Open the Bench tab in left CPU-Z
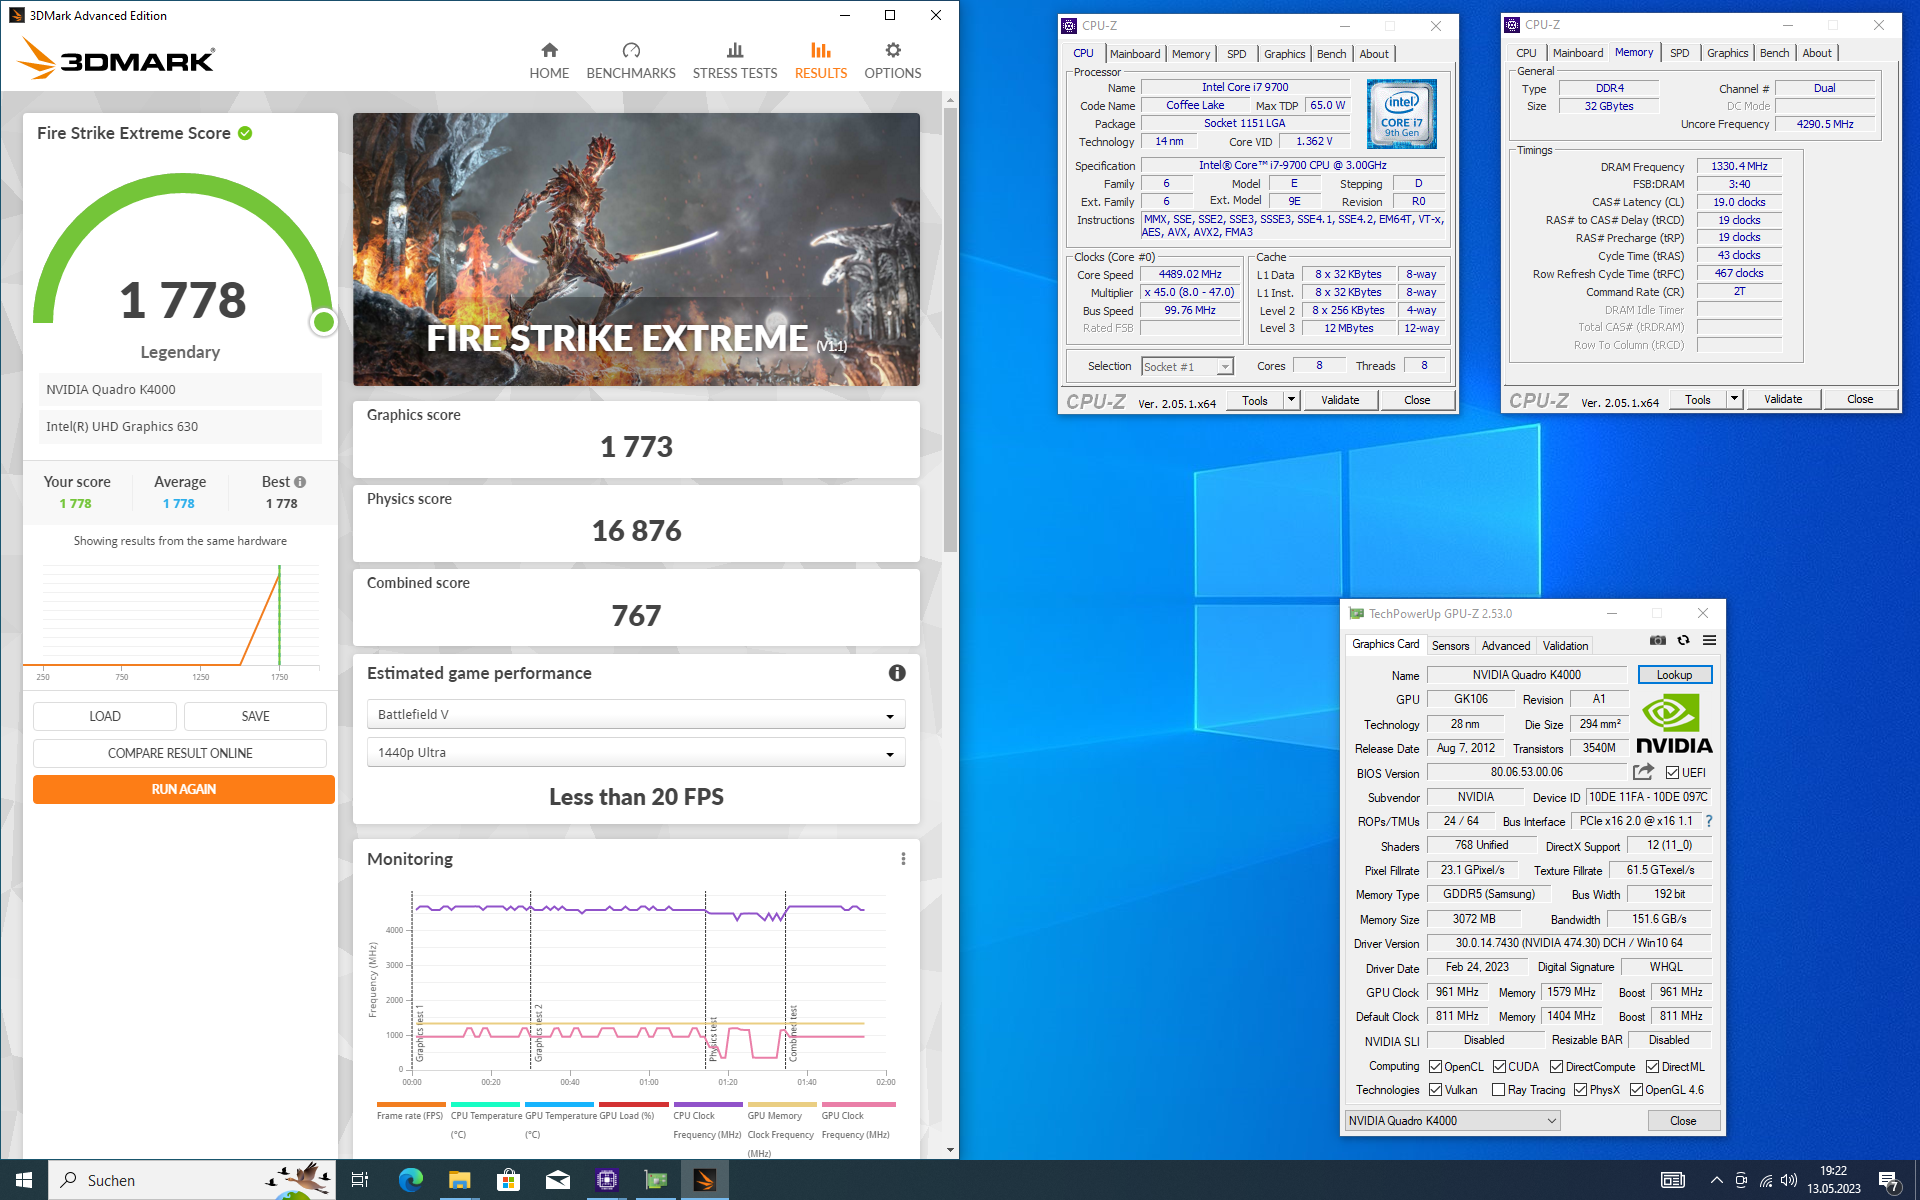 click(x=1331, y=54)
